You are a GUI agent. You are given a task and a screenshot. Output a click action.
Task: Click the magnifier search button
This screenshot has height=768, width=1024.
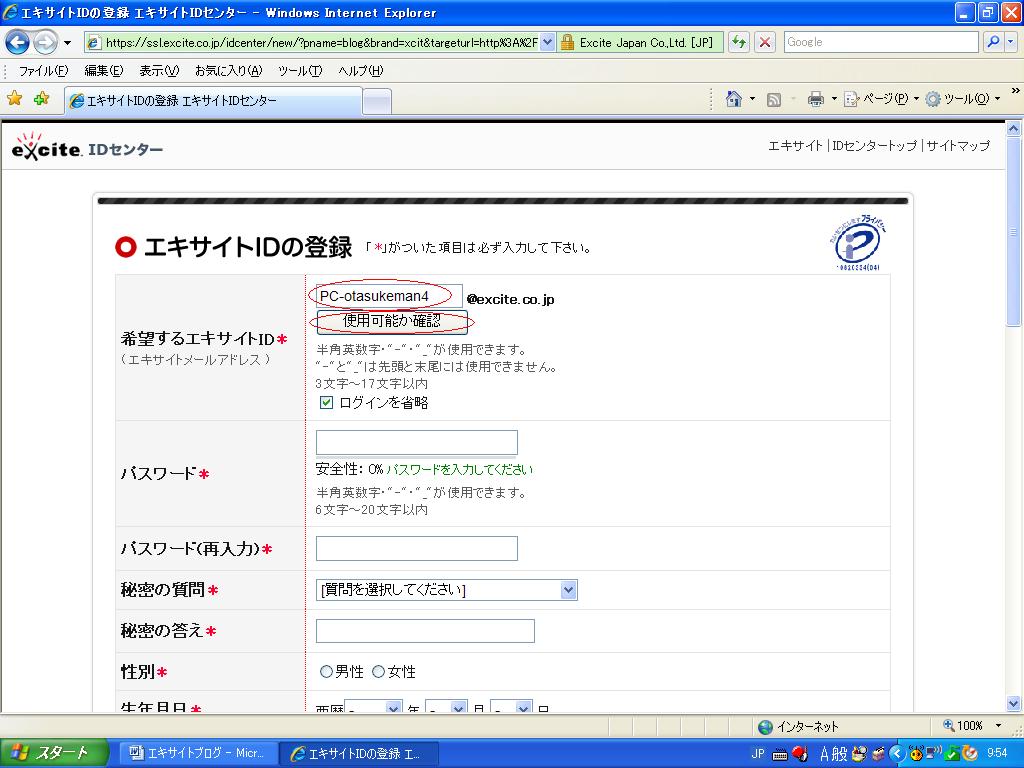pyautogui.click(x=993, y=42)
